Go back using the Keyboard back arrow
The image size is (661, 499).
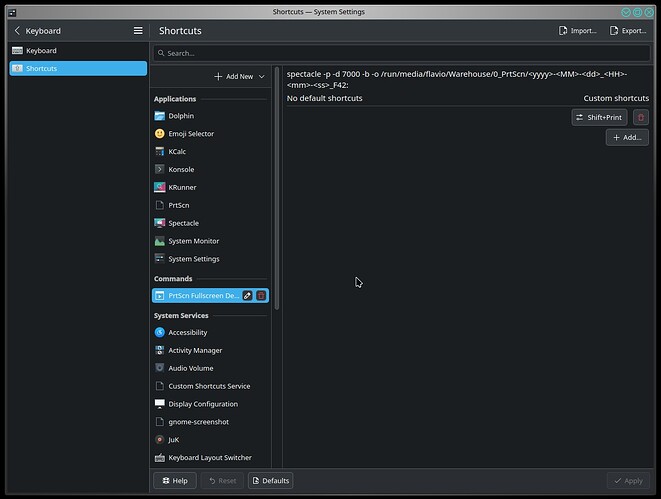[17, 31]
